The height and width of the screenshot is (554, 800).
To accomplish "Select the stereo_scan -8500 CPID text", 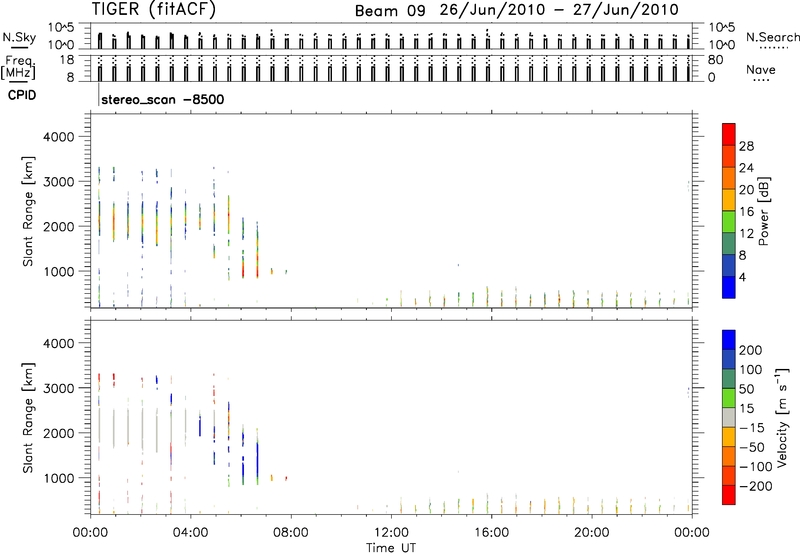I will tap(162, 99).
